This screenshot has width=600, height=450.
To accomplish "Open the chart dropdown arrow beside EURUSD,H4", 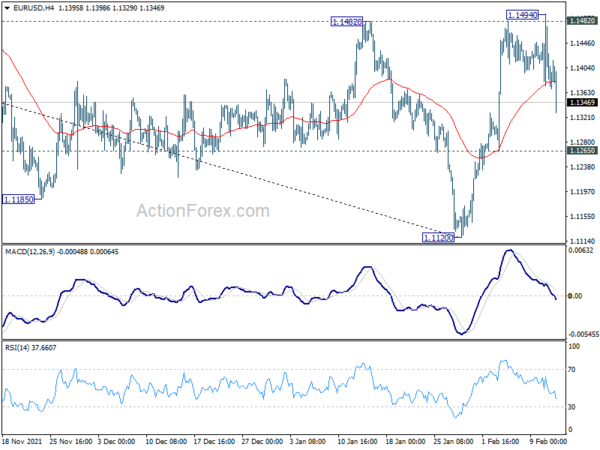I will (x=7, y=8).
